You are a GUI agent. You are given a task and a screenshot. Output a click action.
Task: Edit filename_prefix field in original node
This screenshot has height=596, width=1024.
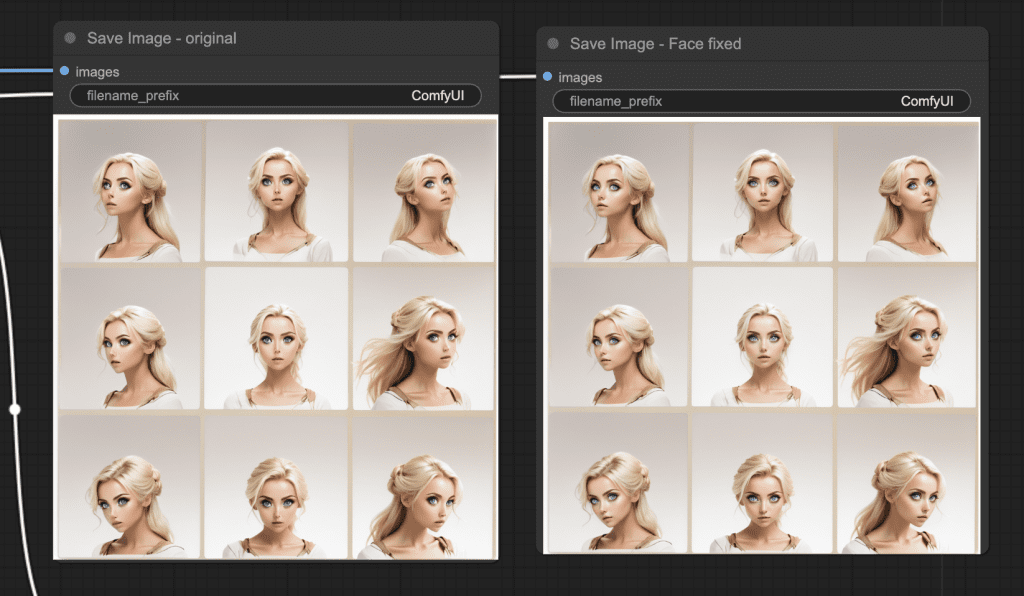click(276, 95)
